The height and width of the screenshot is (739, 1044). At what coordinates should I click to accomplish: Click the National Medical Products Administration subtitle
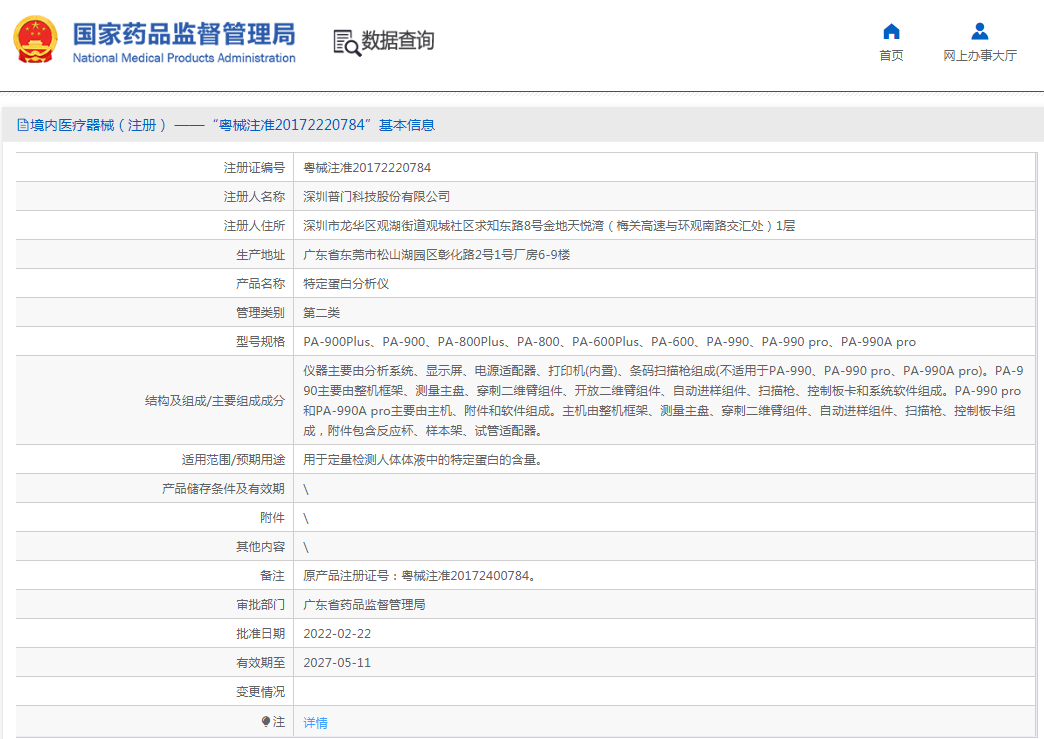point(184,58)
